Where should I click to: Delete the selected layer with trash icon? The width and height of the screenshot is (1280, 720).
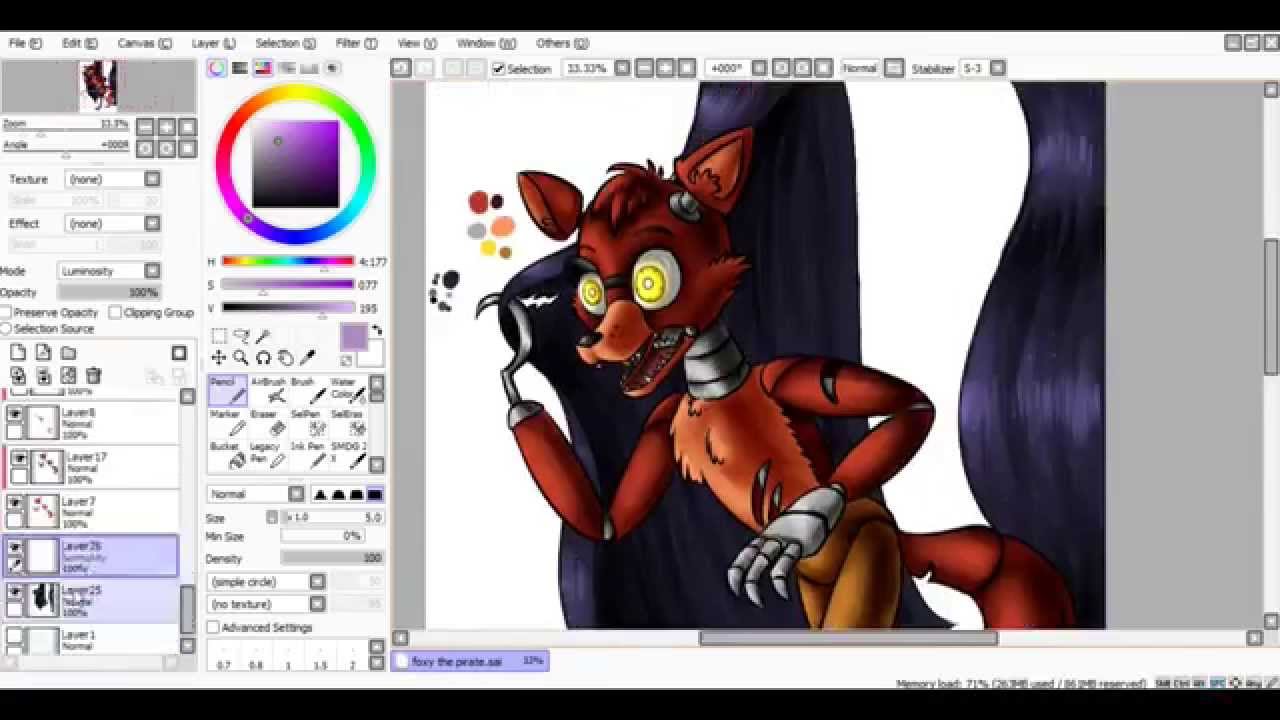[93, 376]
